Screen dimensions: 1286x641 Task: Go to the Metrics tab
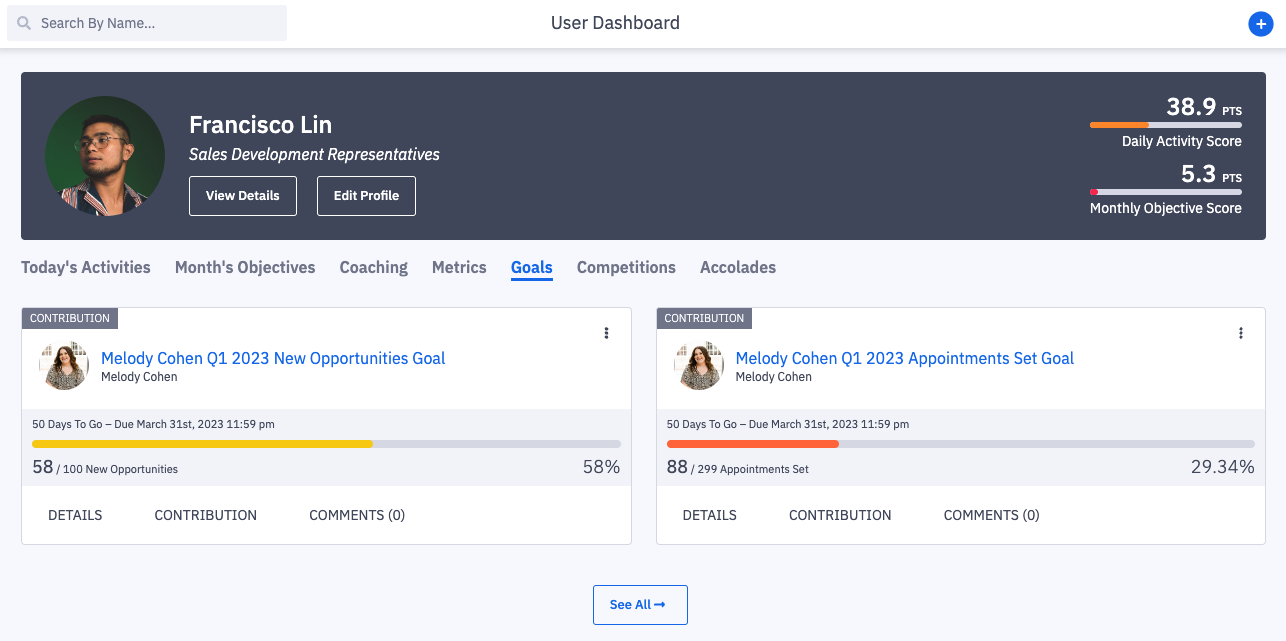click(x=459, y=267)
